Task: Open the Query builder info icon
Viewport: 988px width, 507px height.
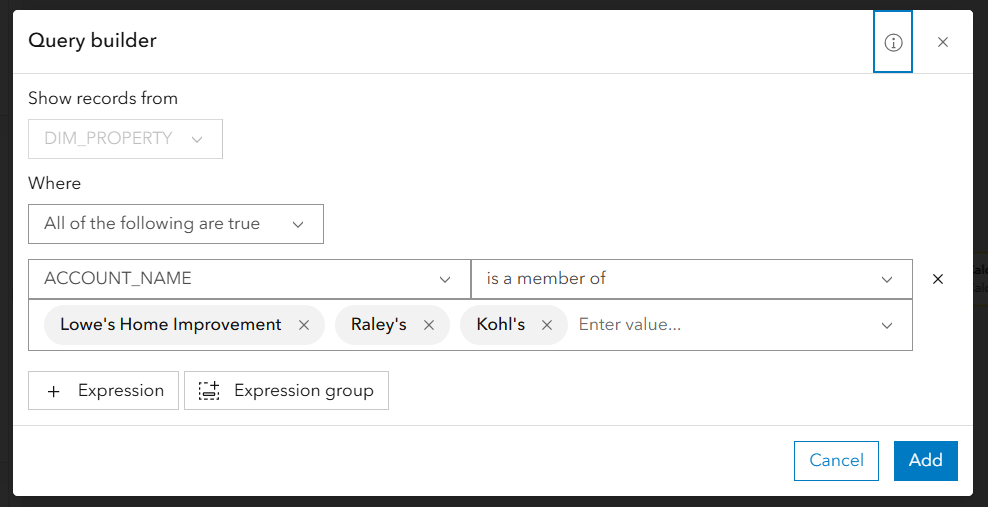Action: pos(893,42)
